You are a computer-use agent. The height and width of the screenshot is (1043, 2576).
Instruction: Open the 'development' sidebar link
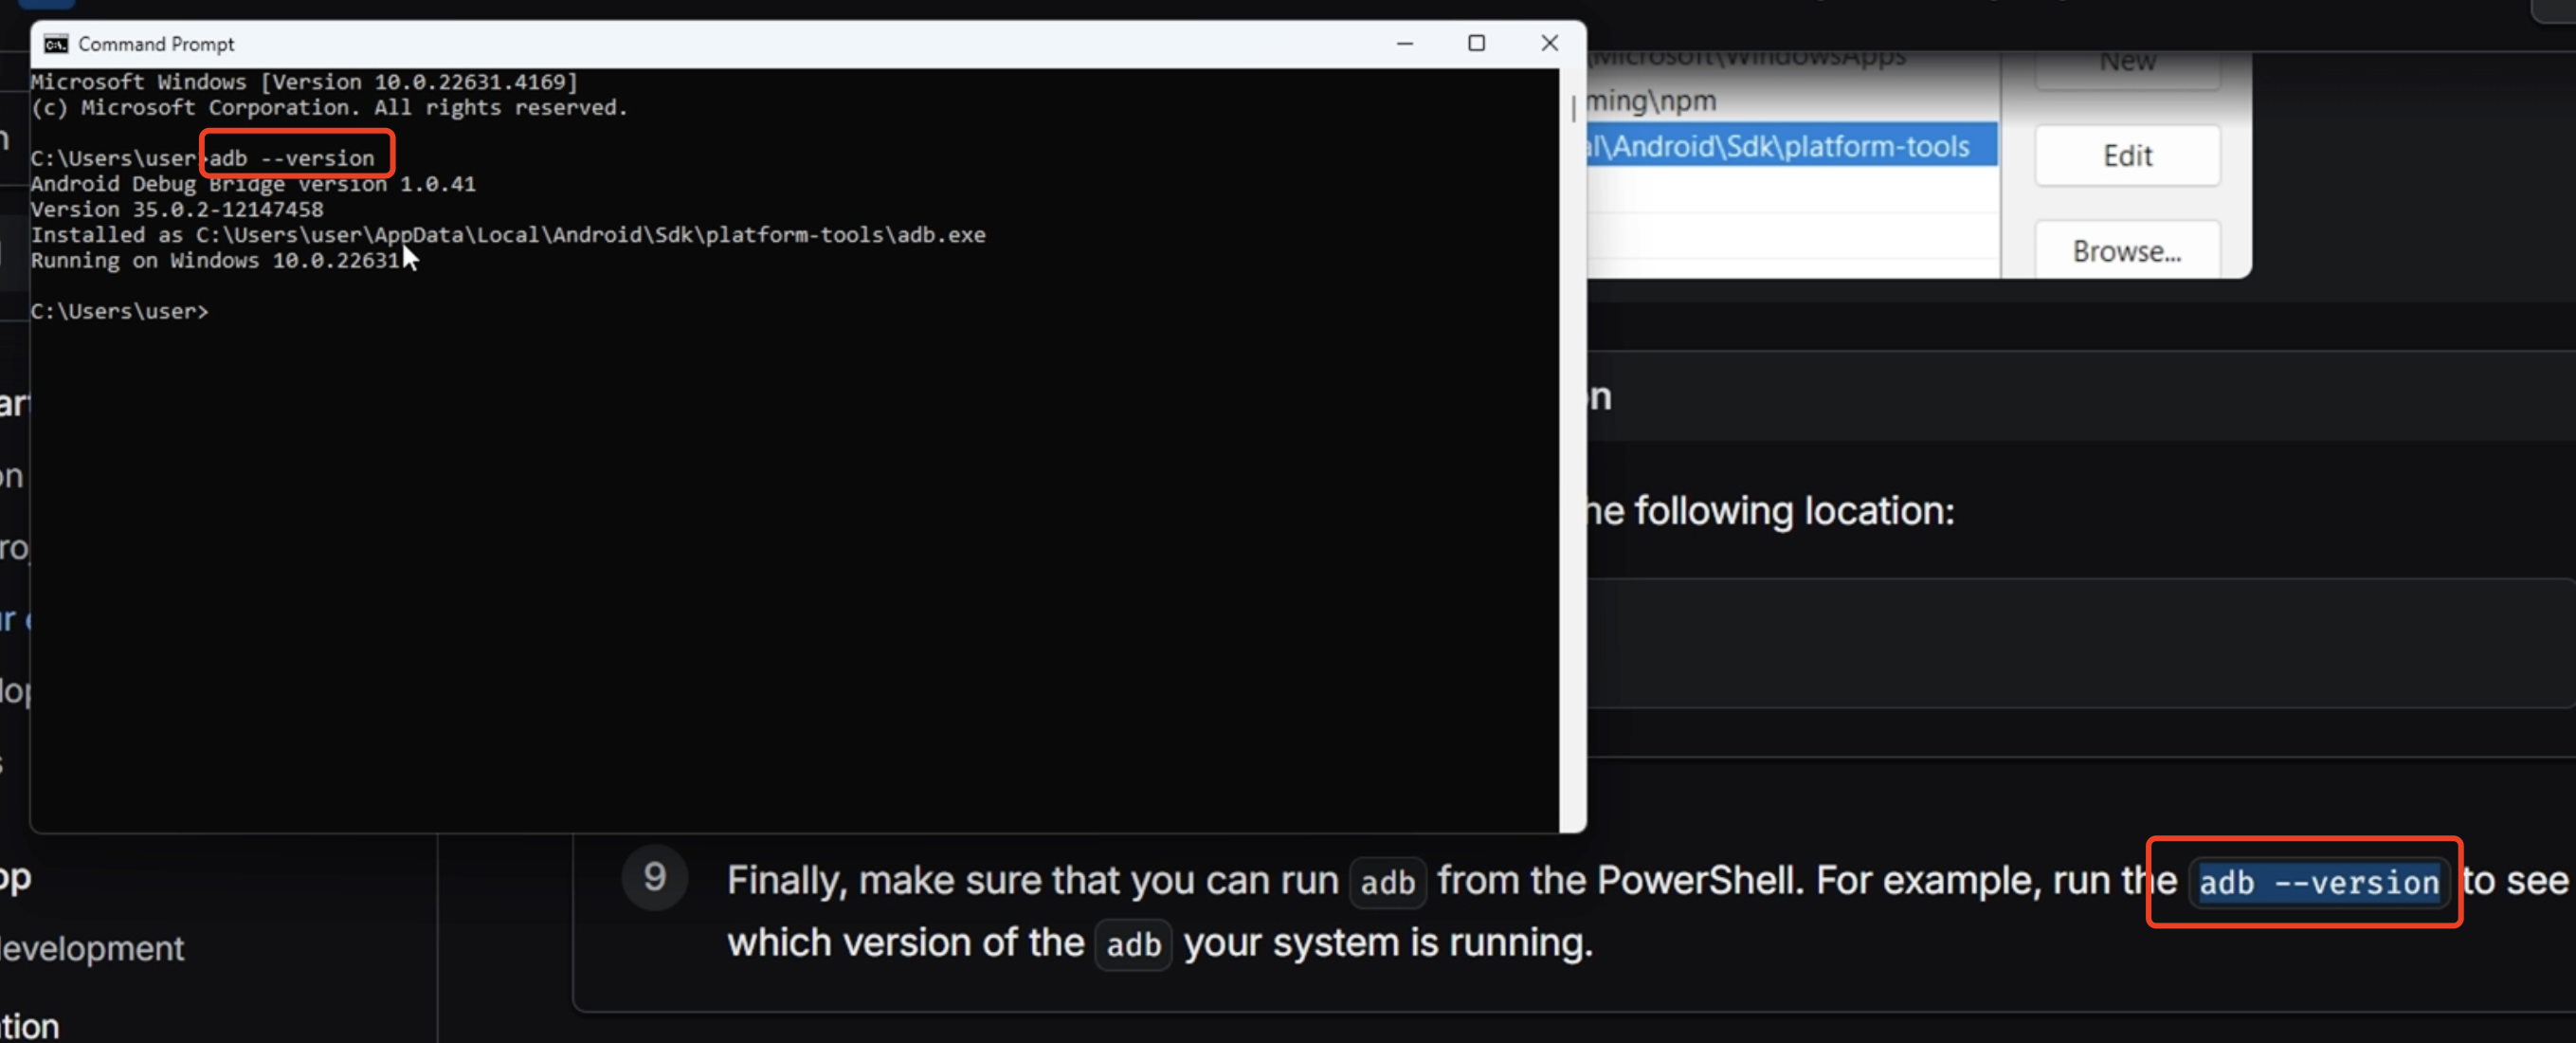click(92, 948)
